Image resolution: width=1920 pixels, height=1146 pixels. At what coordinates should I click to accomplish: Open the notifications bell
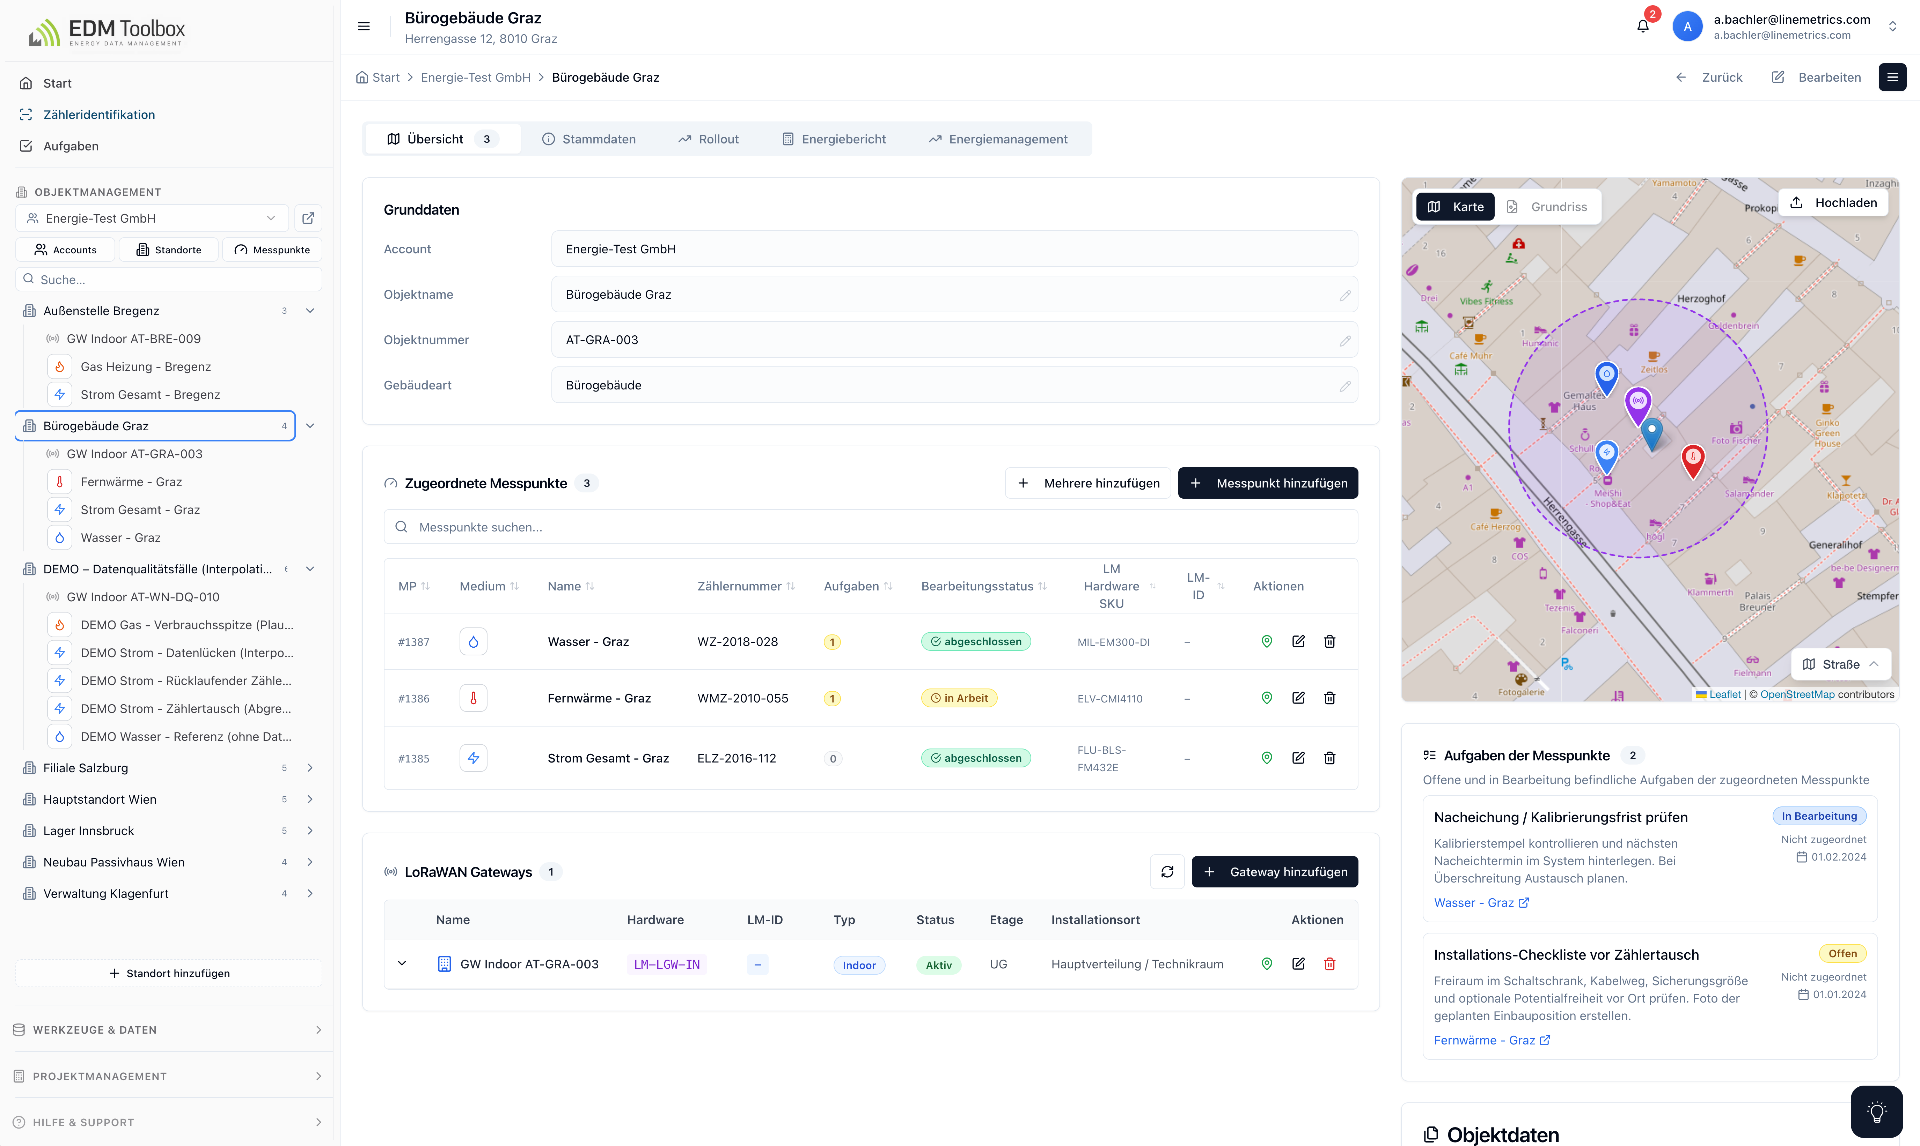(x=1643, y=26)
